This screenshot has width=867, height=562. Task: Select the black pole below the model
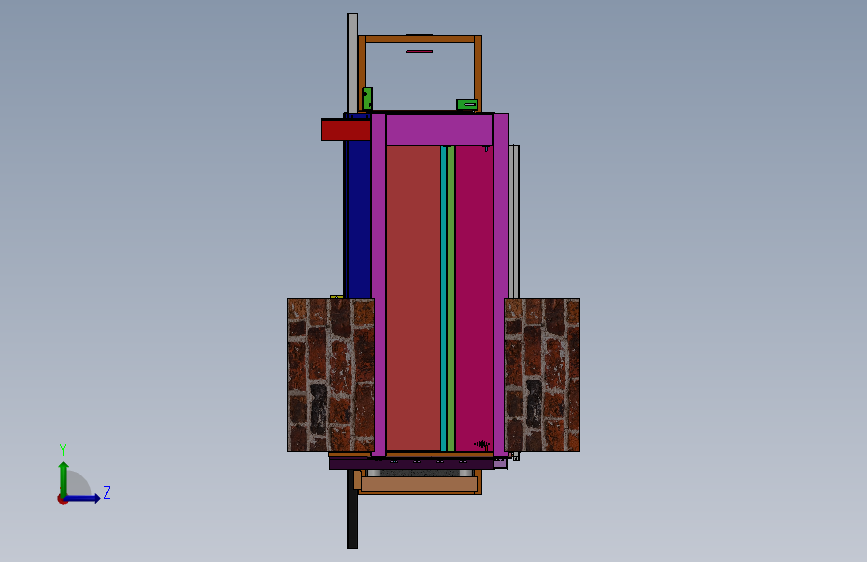coord(352,509)
